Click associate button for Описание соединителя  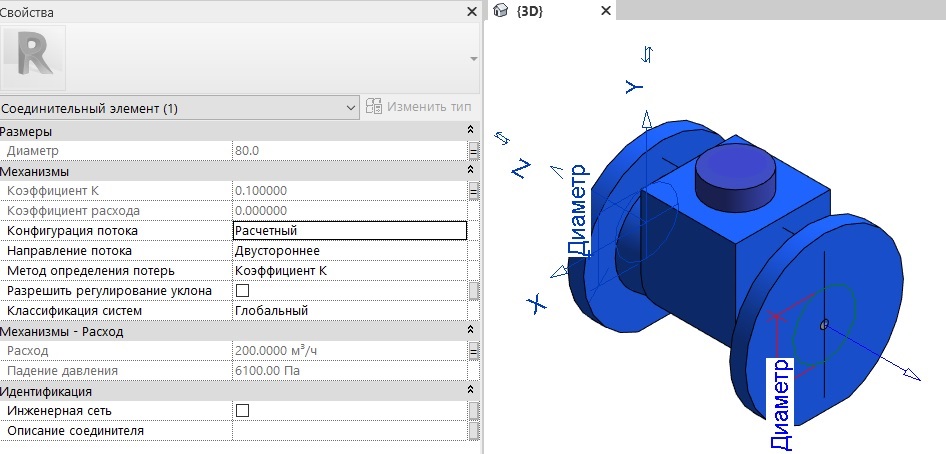pyautogui.click(x=474, y=431)
